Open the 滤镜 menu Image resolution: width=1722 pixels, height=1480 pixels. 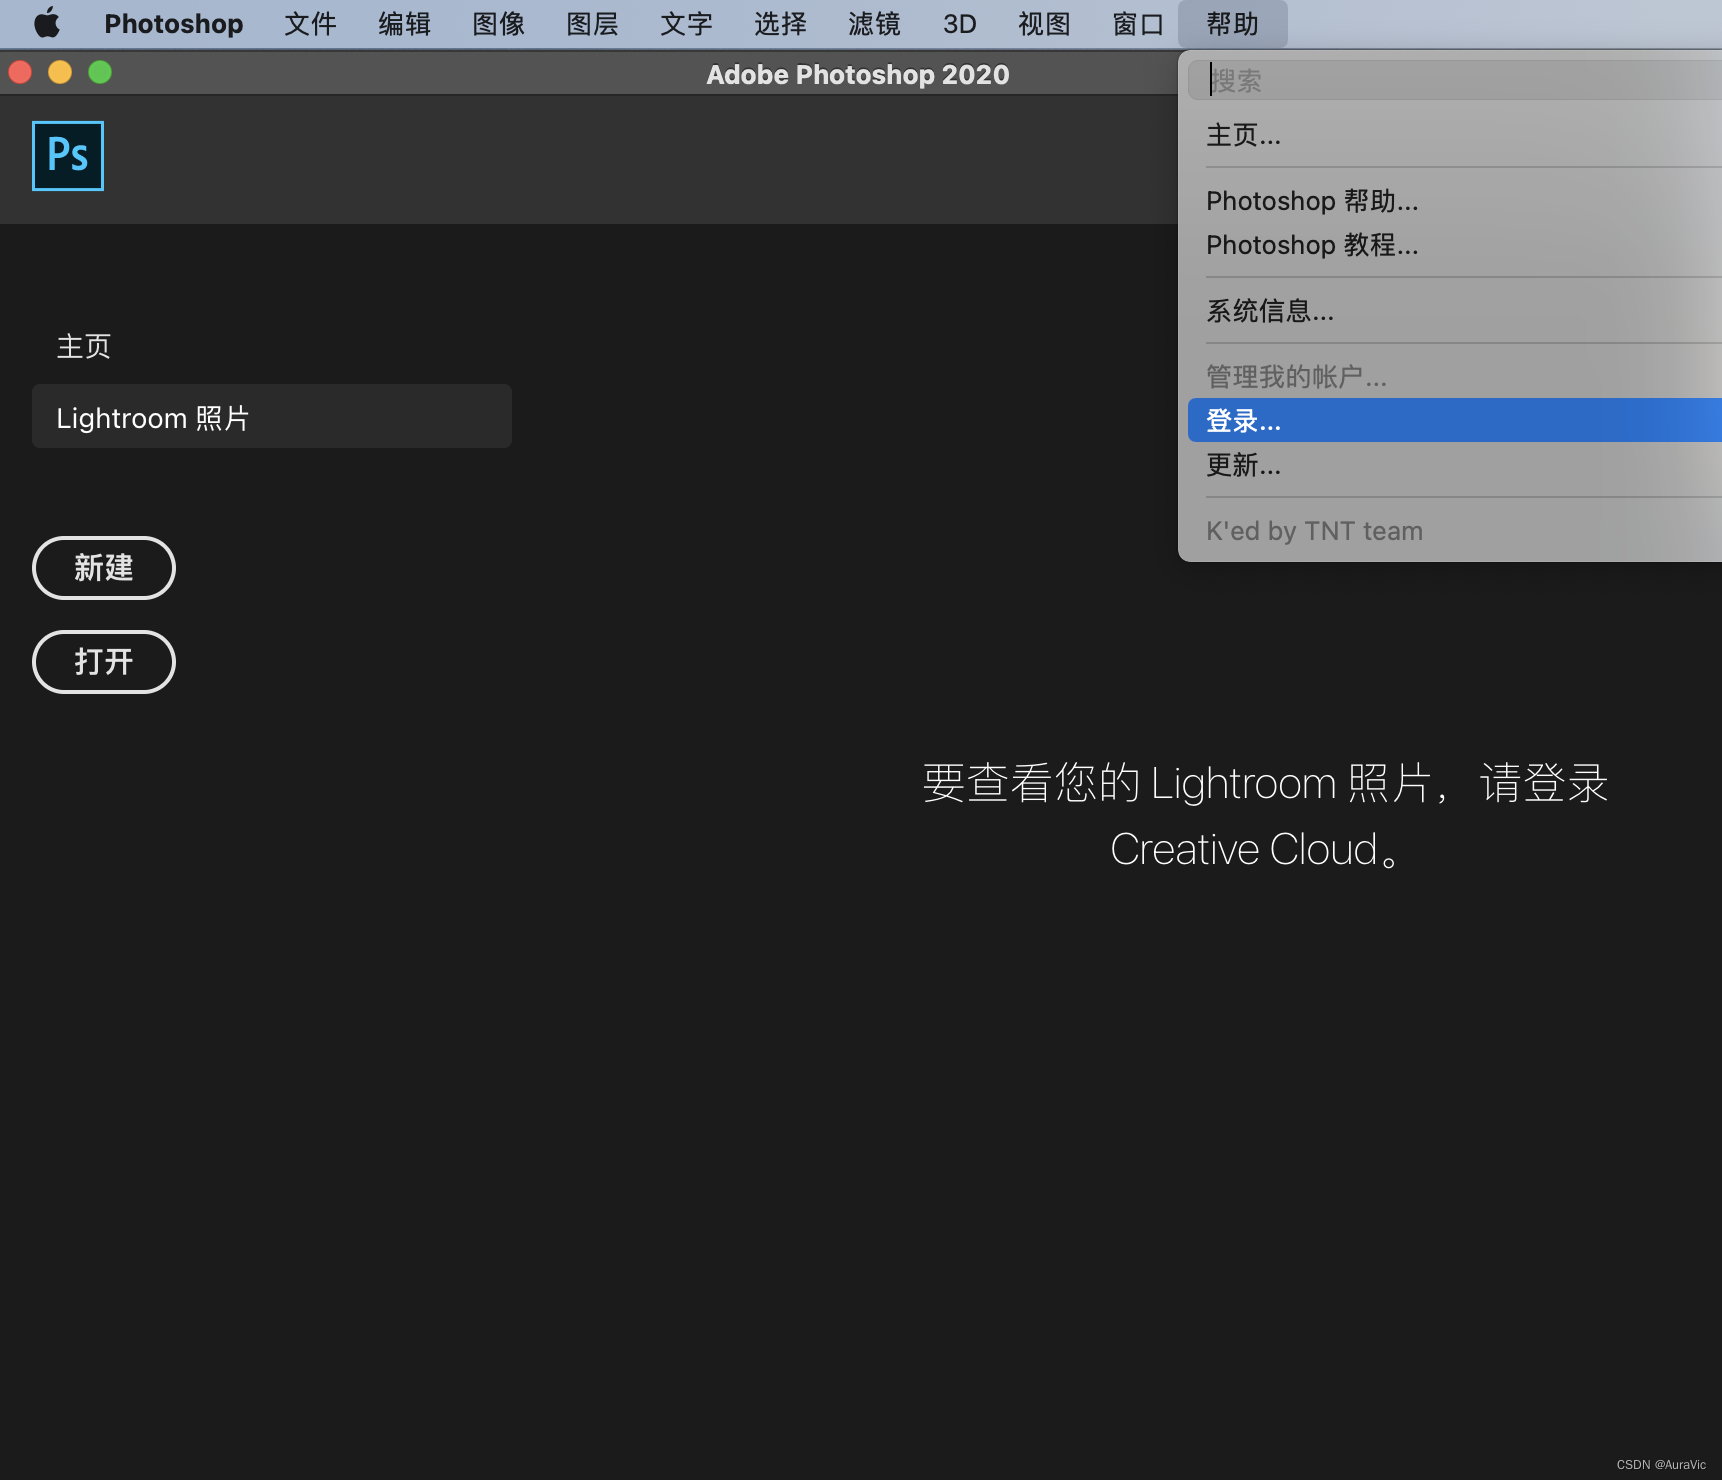[874, 24]
